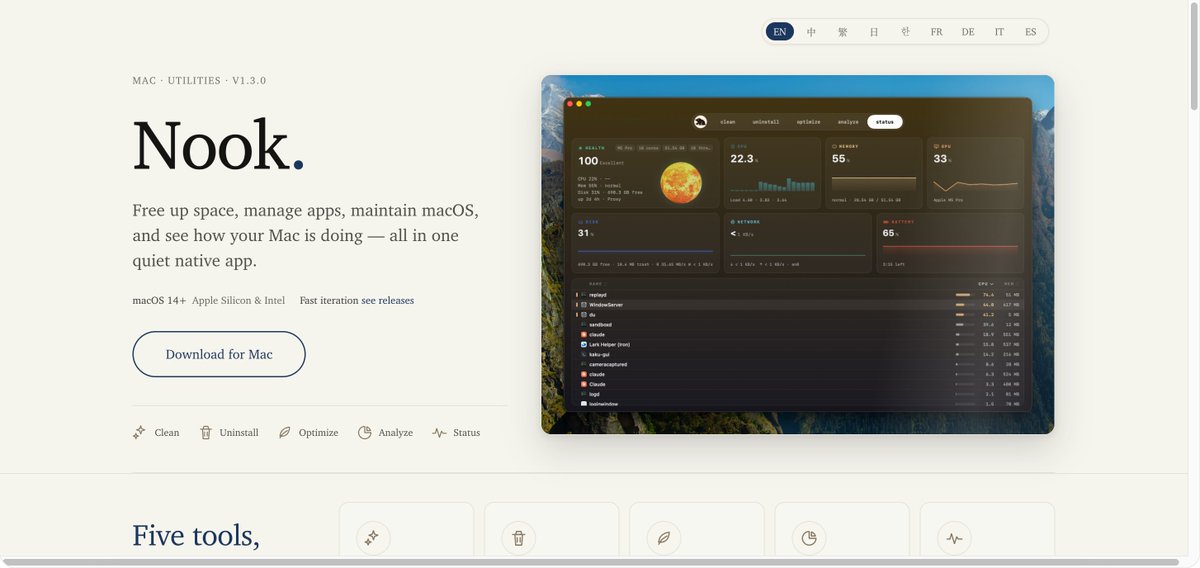This screenshot has width=1200, height=568.
Task: Select the WindowServer process row in preview
Action: (x=798, y=304)
